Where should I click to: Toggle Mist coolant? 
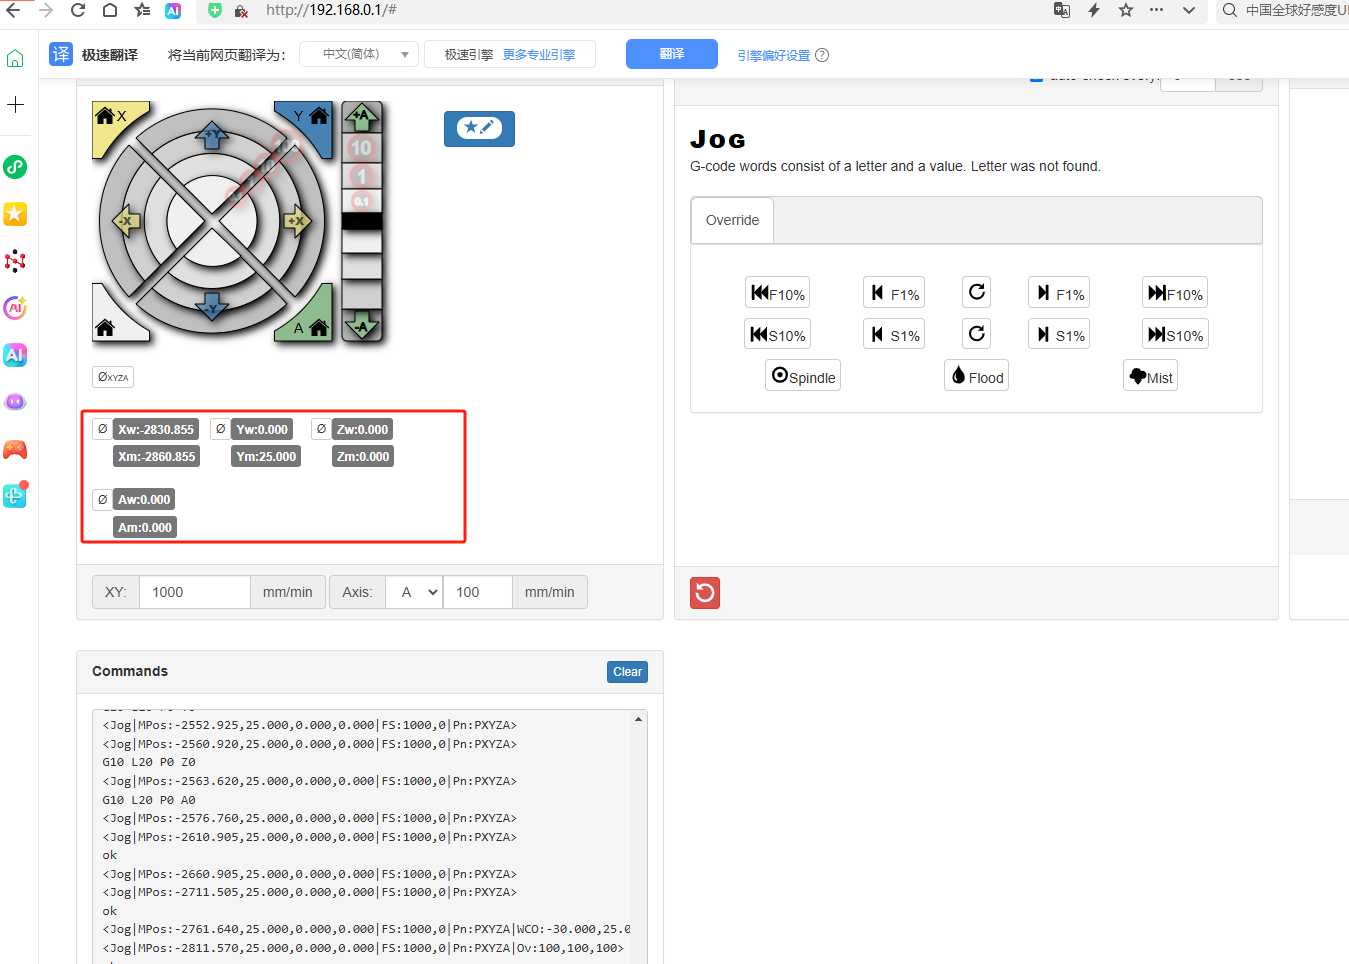pyautogui.click(x=1149, y=375)
